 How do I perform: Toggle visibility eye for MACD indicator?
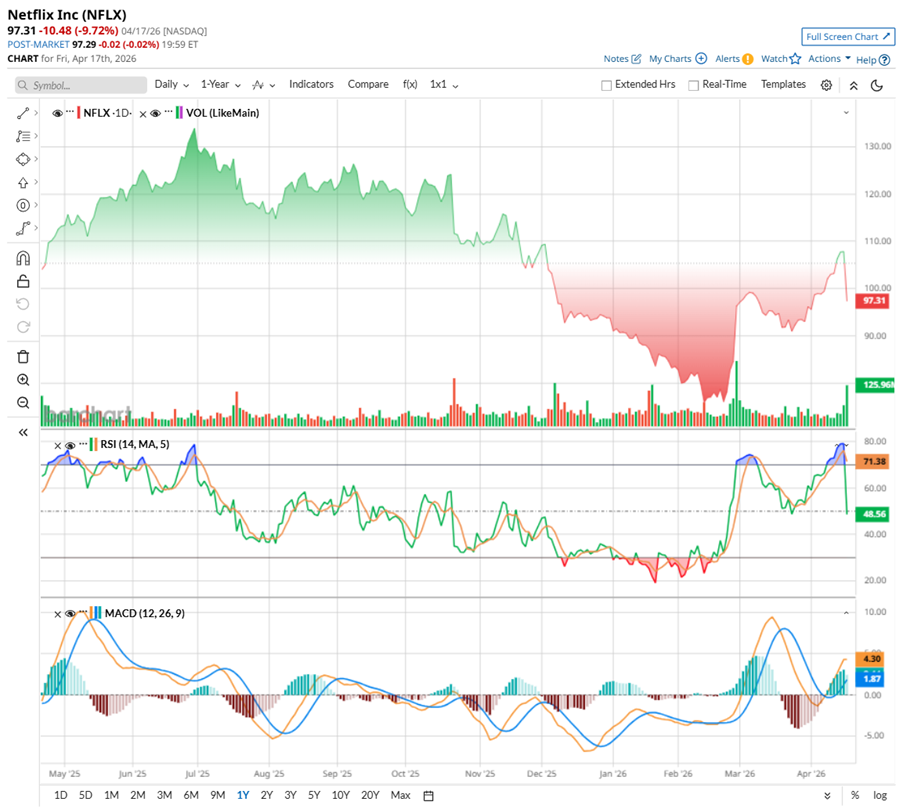[x=70, y=614]
